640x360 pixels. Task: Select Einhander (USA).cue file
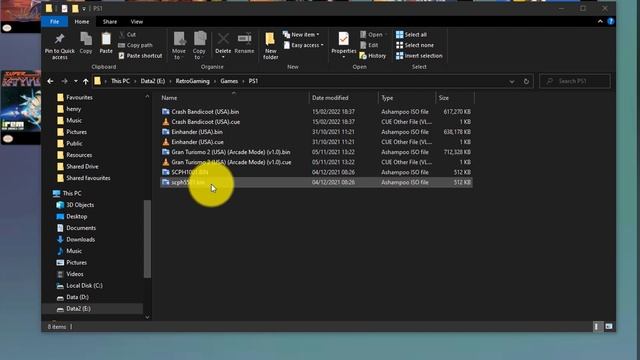click(316, 142)
